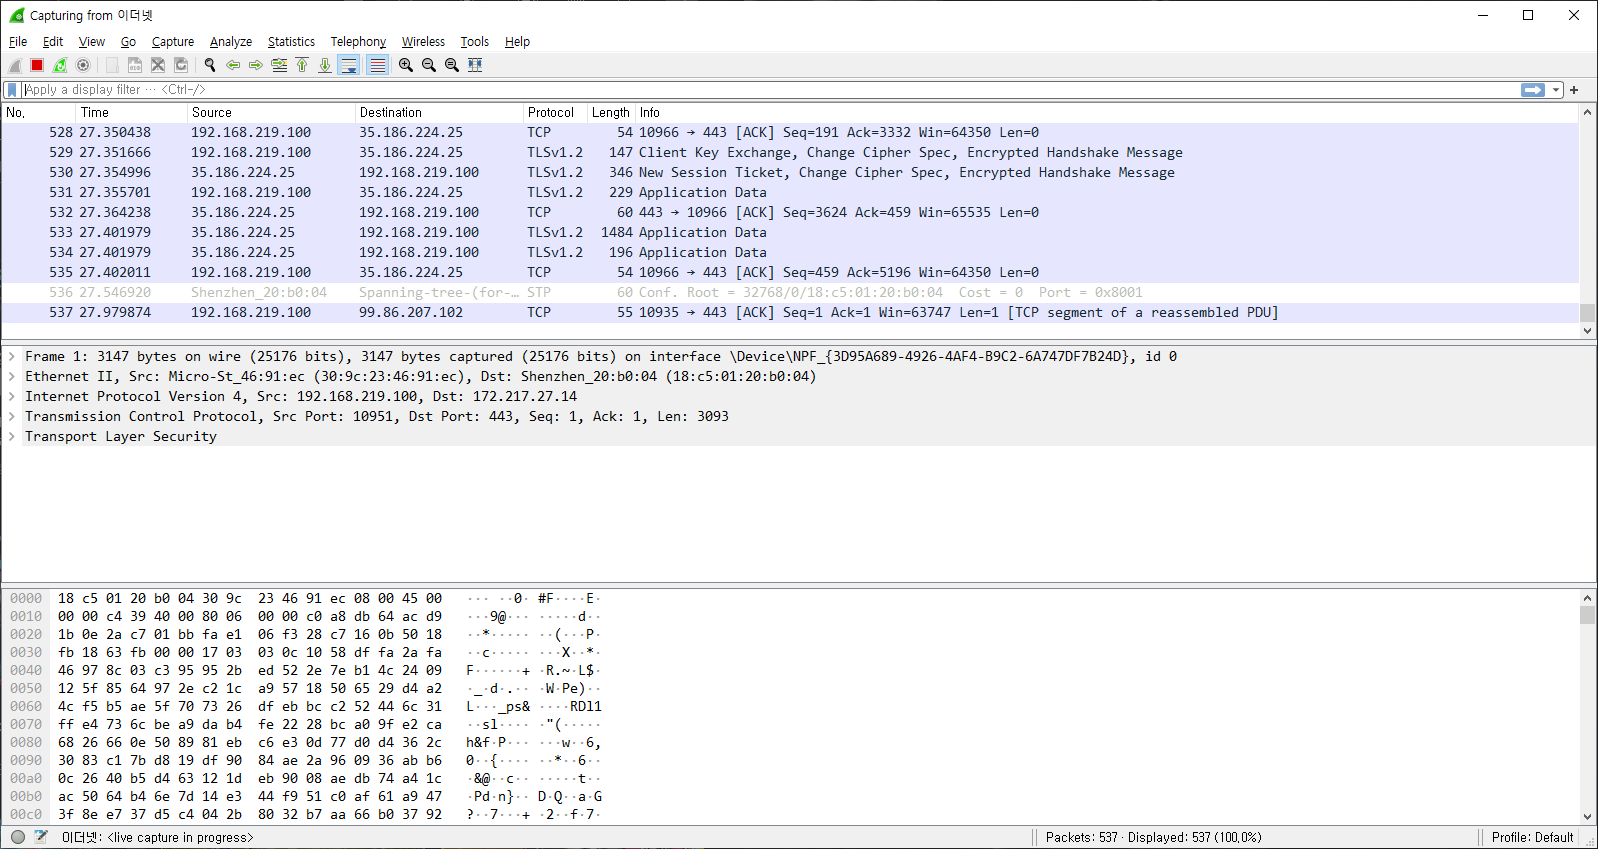Screen dimensions: 1598x849
Task: Open capture options gear icon
Action: click(x=83, y=65)
